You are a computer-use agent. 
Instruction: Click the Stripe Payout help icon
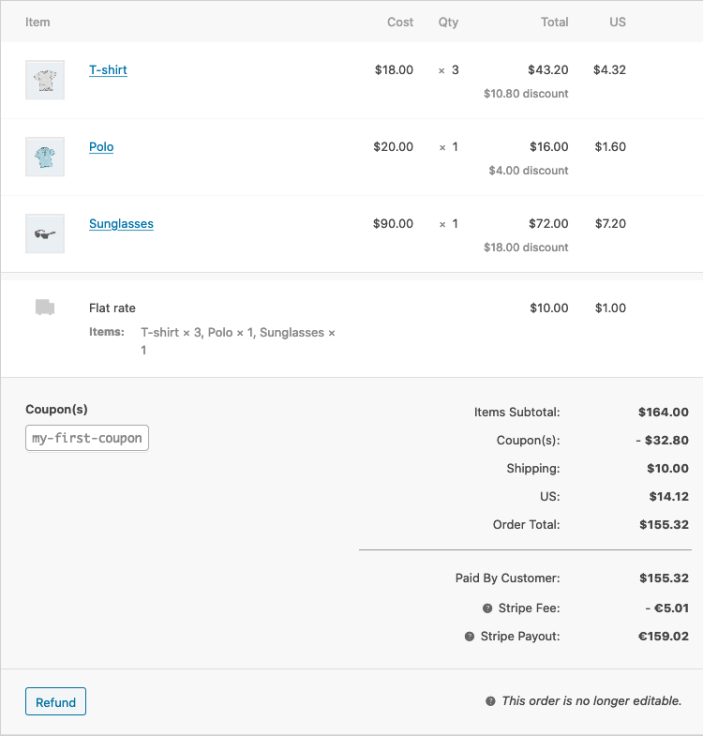[469, 636]
